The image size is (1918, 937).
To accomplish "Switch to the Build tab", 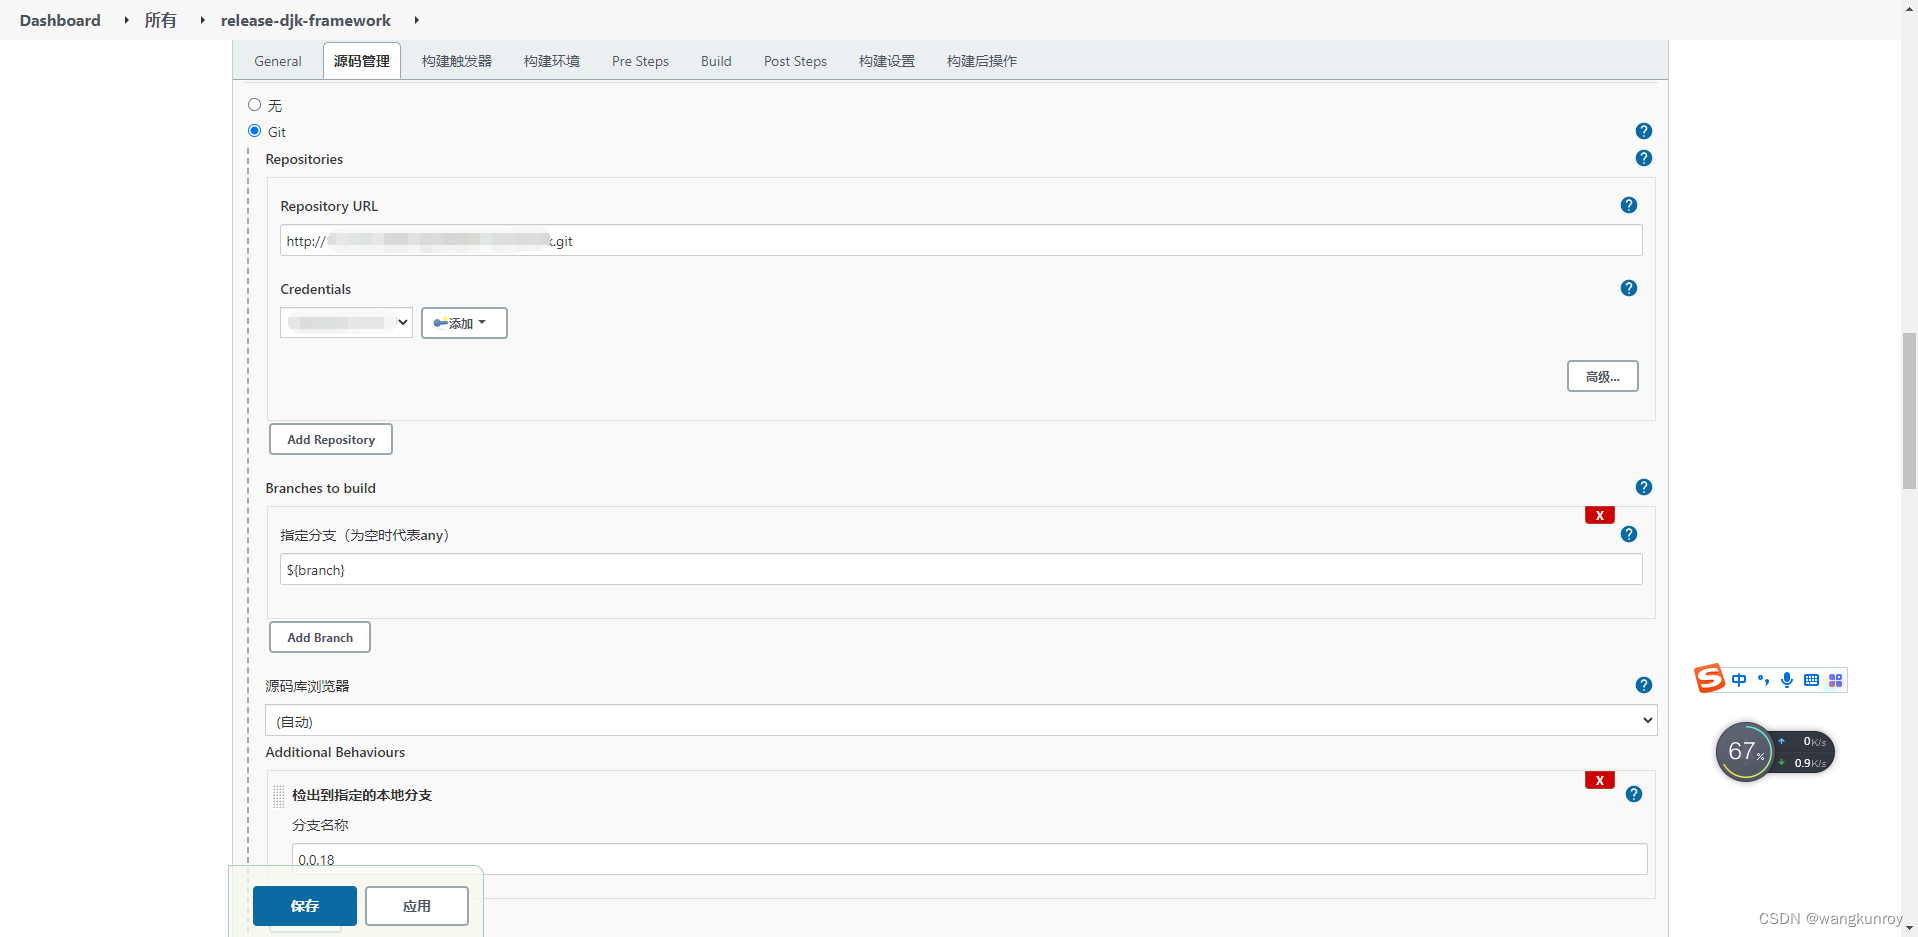I will (716, 61).
